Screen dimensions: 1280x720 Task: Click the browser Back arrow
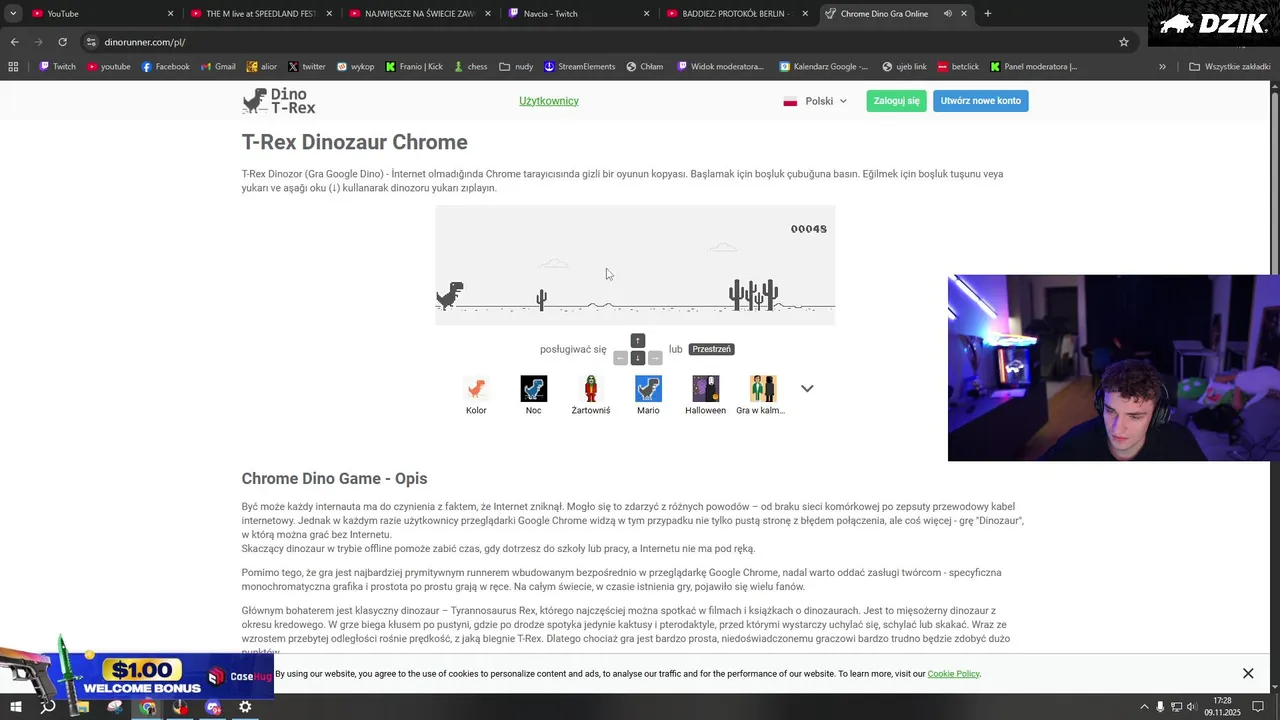14,42
